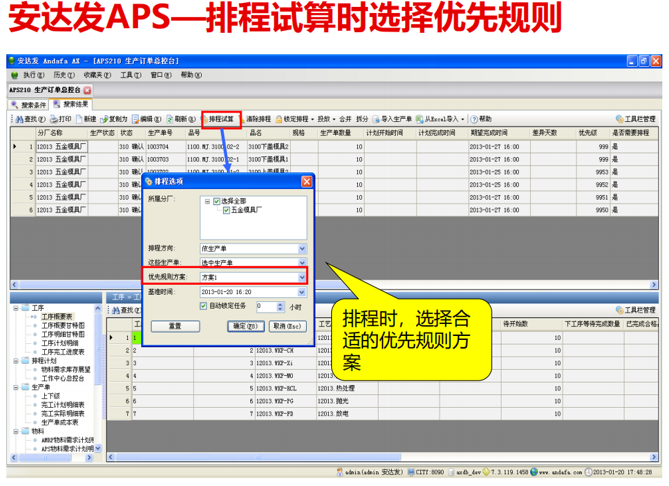
Task: Click the 重置 button in the dialog
Action: tap(175, 326)
